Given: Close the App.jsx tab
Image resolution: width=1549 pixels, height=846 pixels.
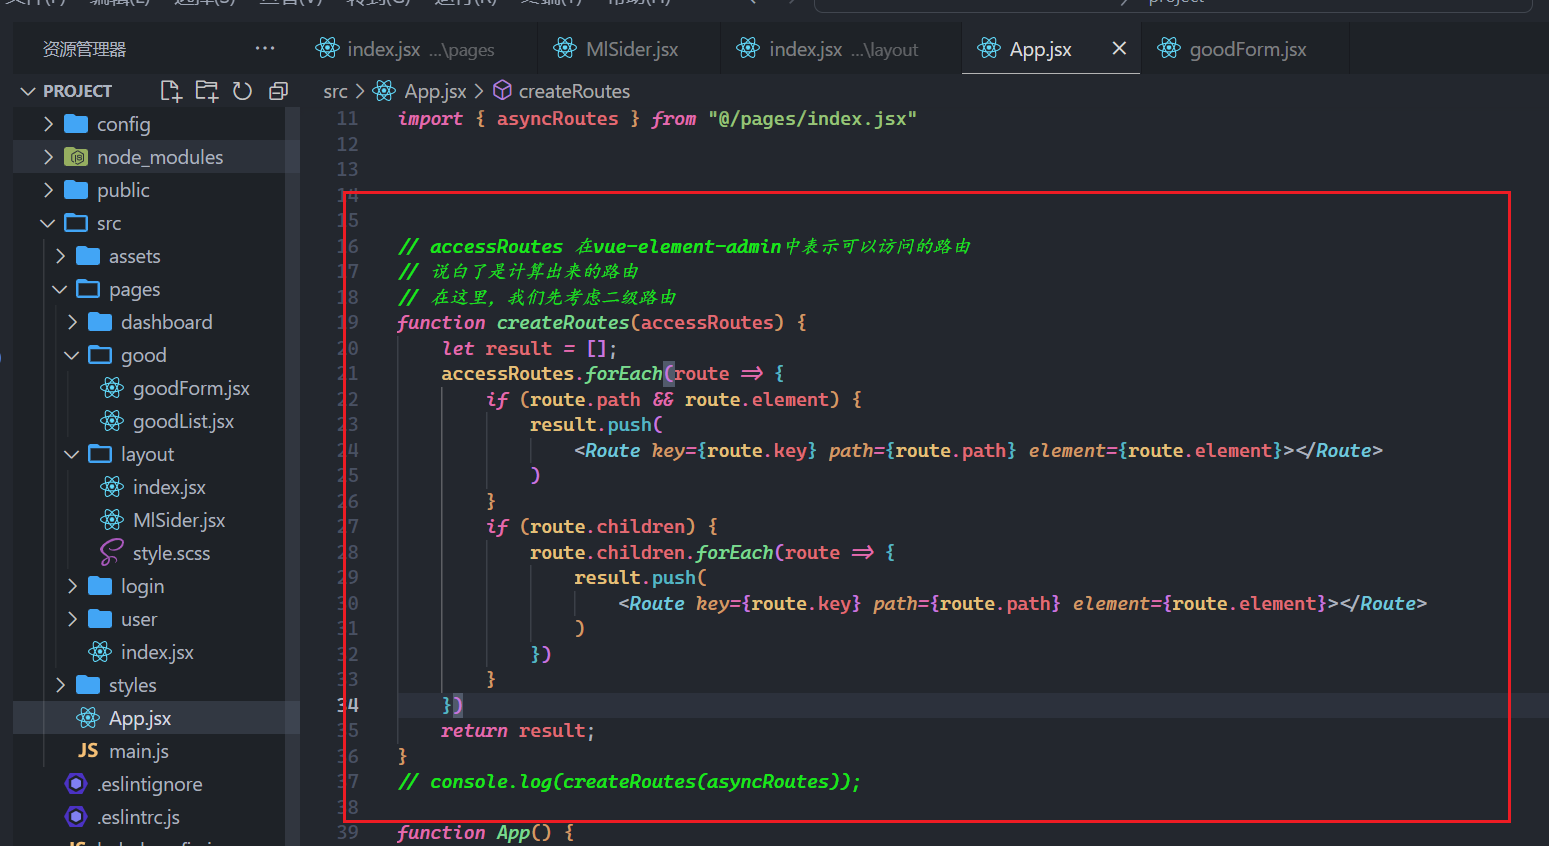Looking at the screenshot, I should click(1119, 48).
